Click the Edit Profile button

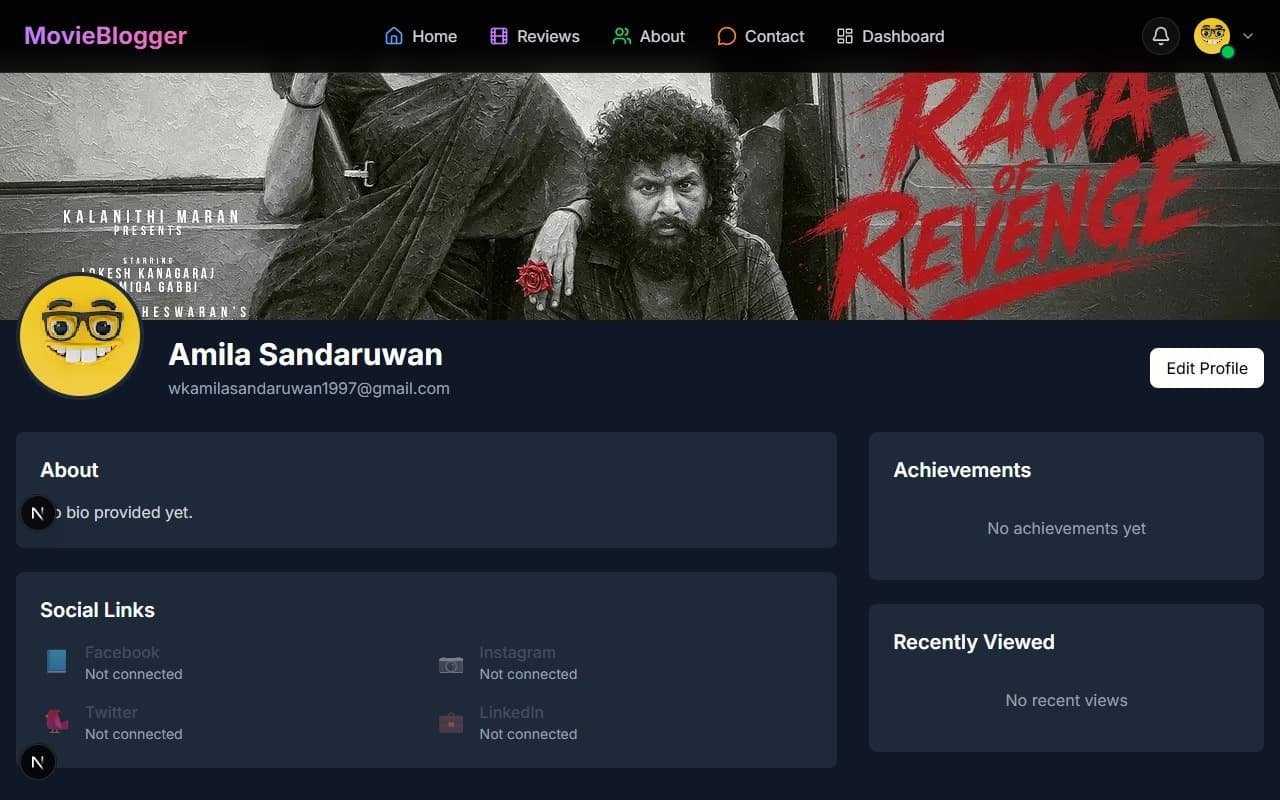point(1207,368)
